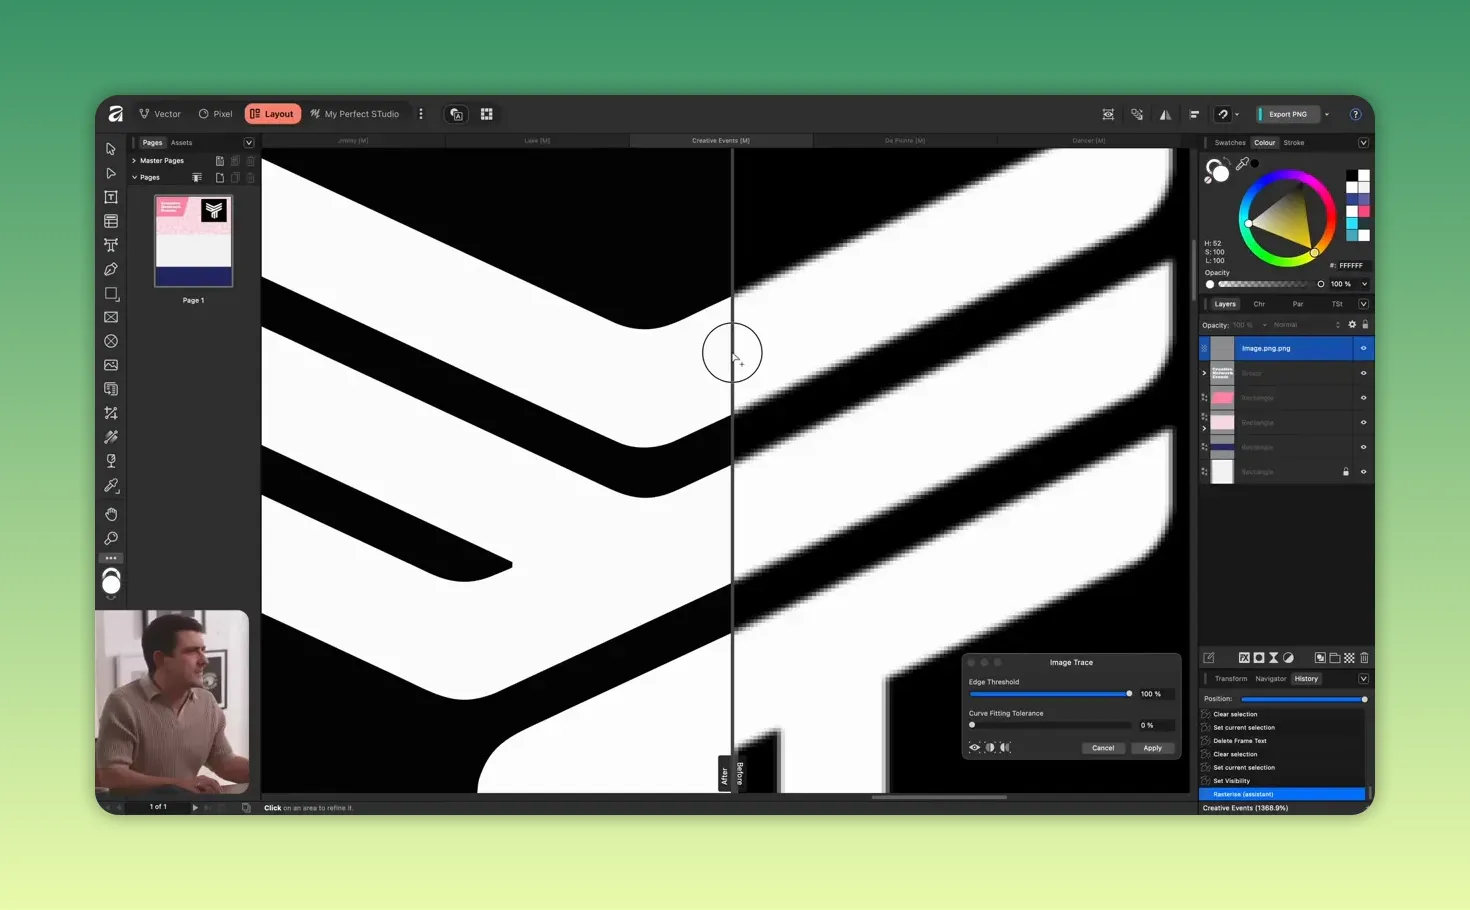This screenshot has height=910, width=1470.
Task: Click Apply in Image Trace dialog
Action: click(x=1152, y=748)
